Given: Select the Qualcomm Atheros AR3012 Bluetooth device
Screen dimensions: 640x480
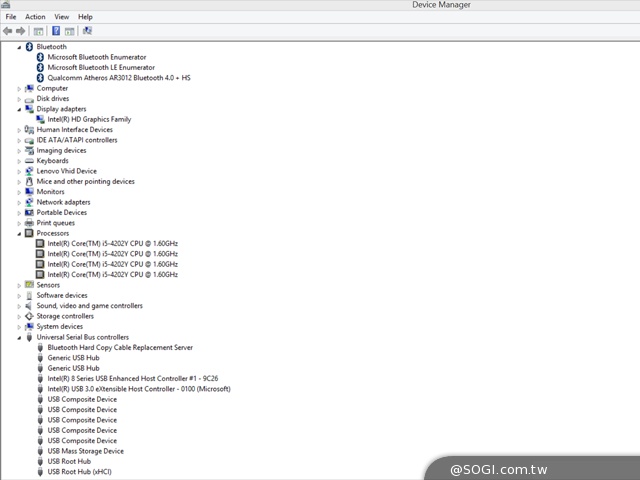Looking at the screenshot, I should point(118,78).
